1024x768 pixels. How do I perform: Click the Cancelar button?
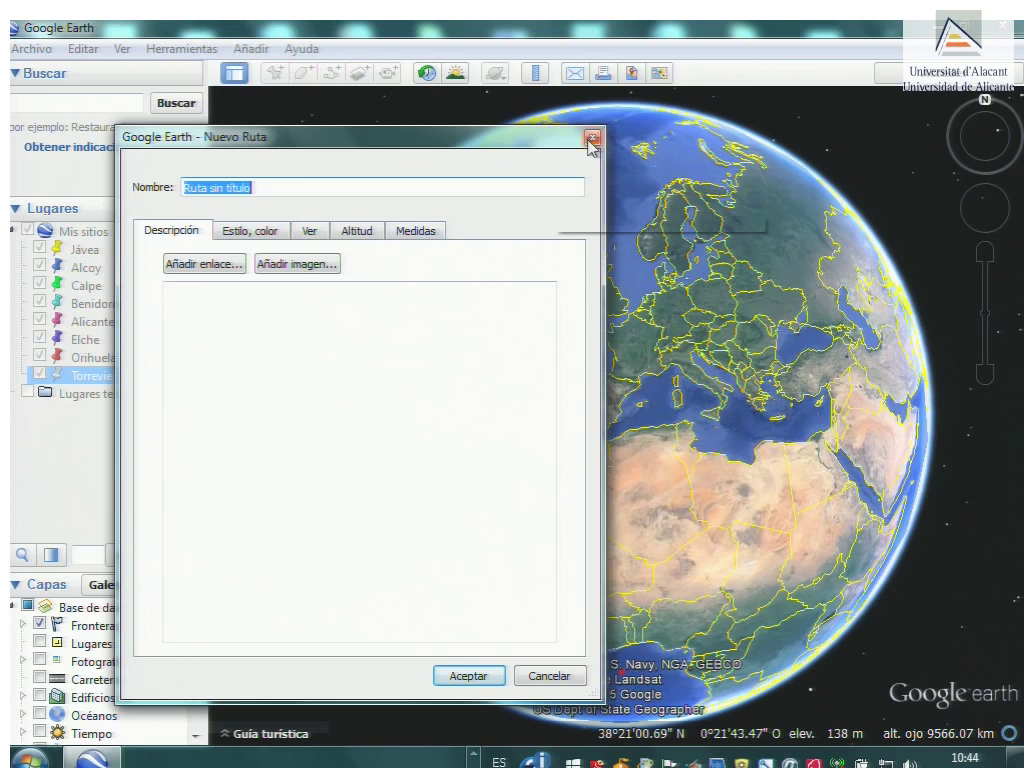(549, 676)
